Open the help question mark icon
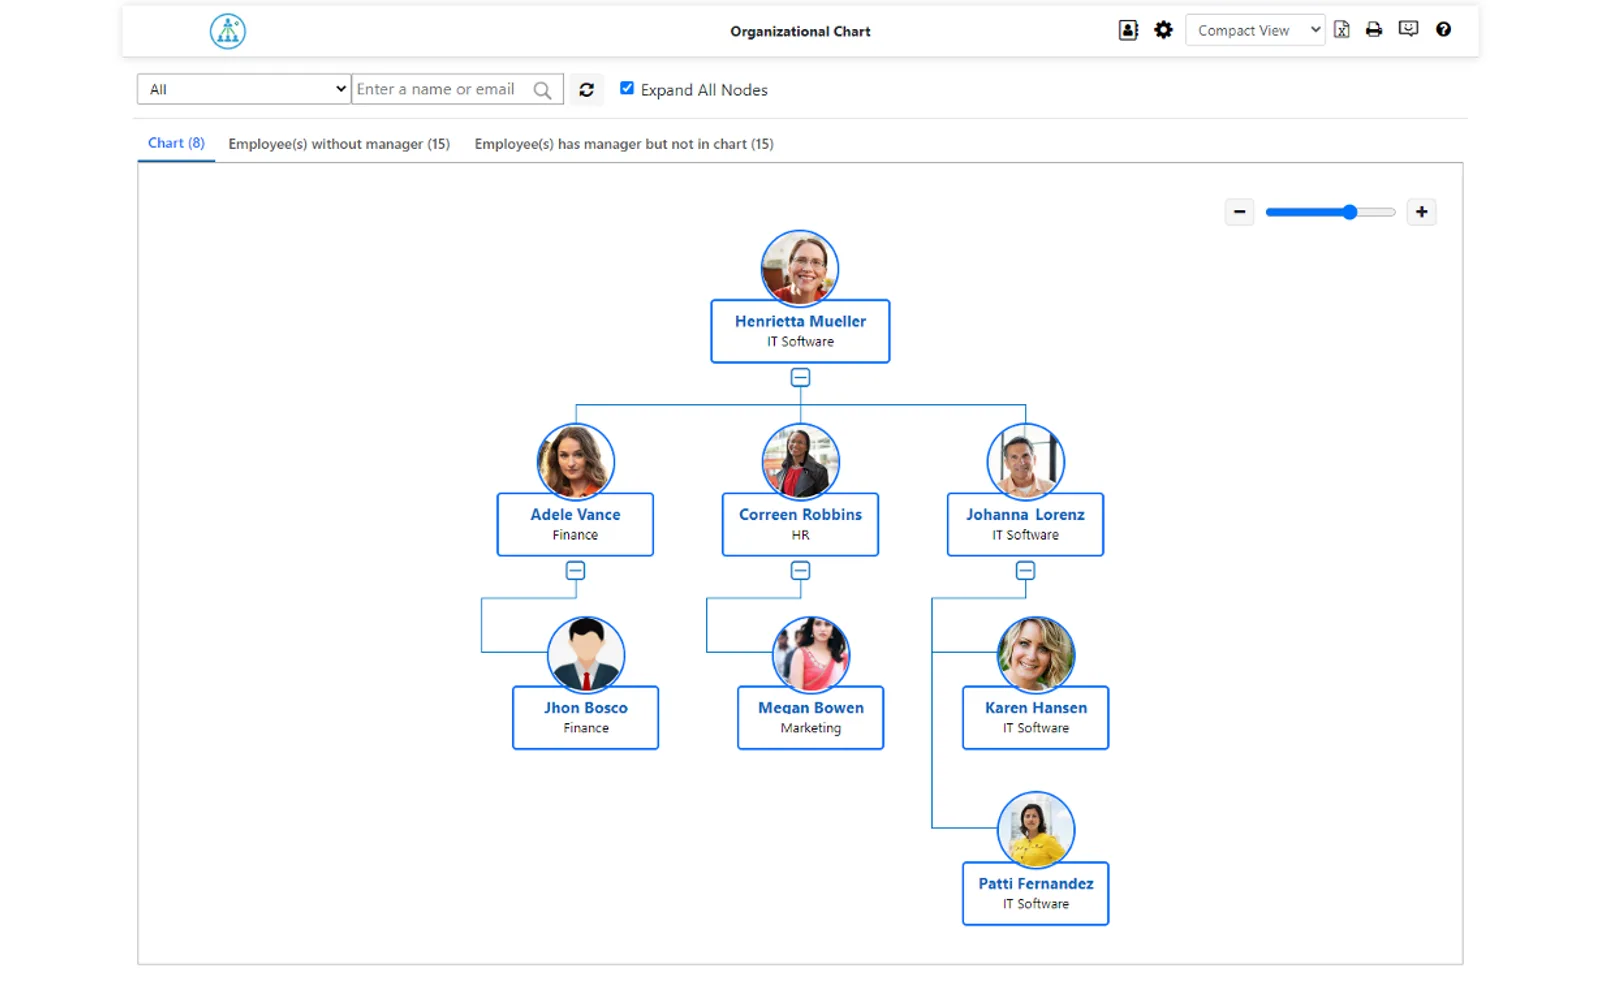The width and height of the screenshot is (1600, 1000). click(1443, 29)
